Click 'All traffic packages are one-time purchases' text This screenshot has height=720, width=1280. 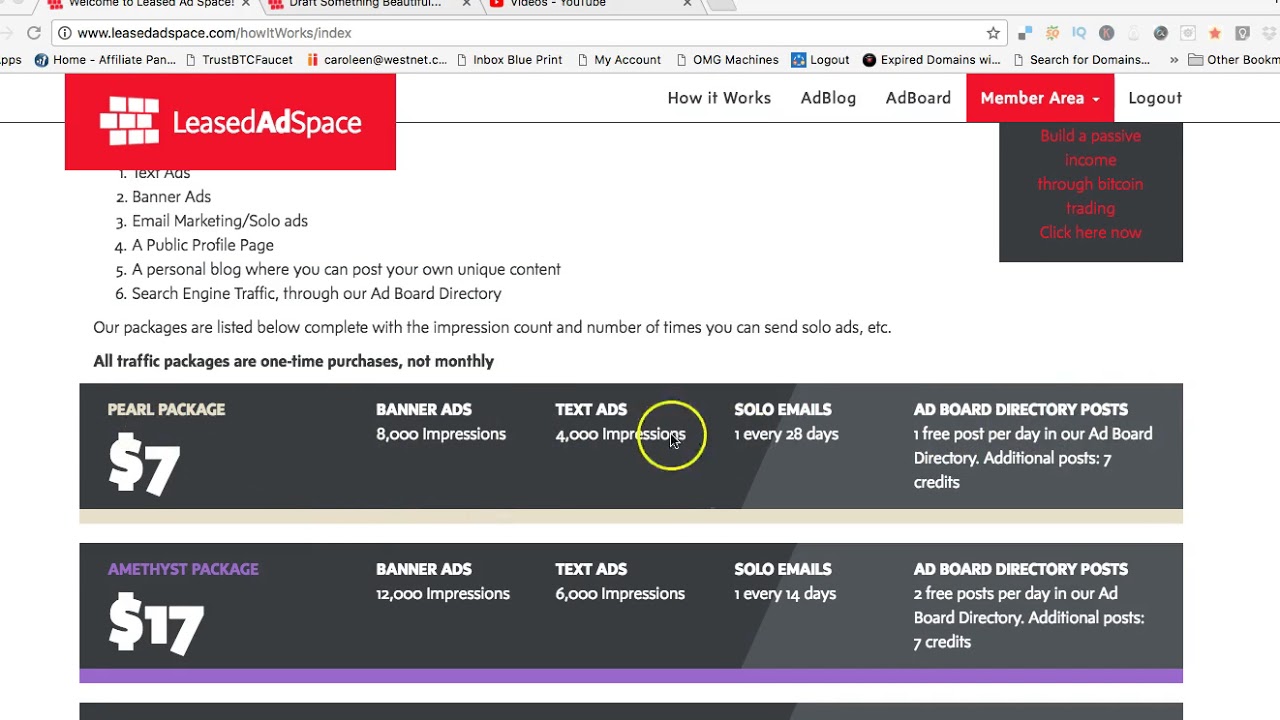point(293,361)
